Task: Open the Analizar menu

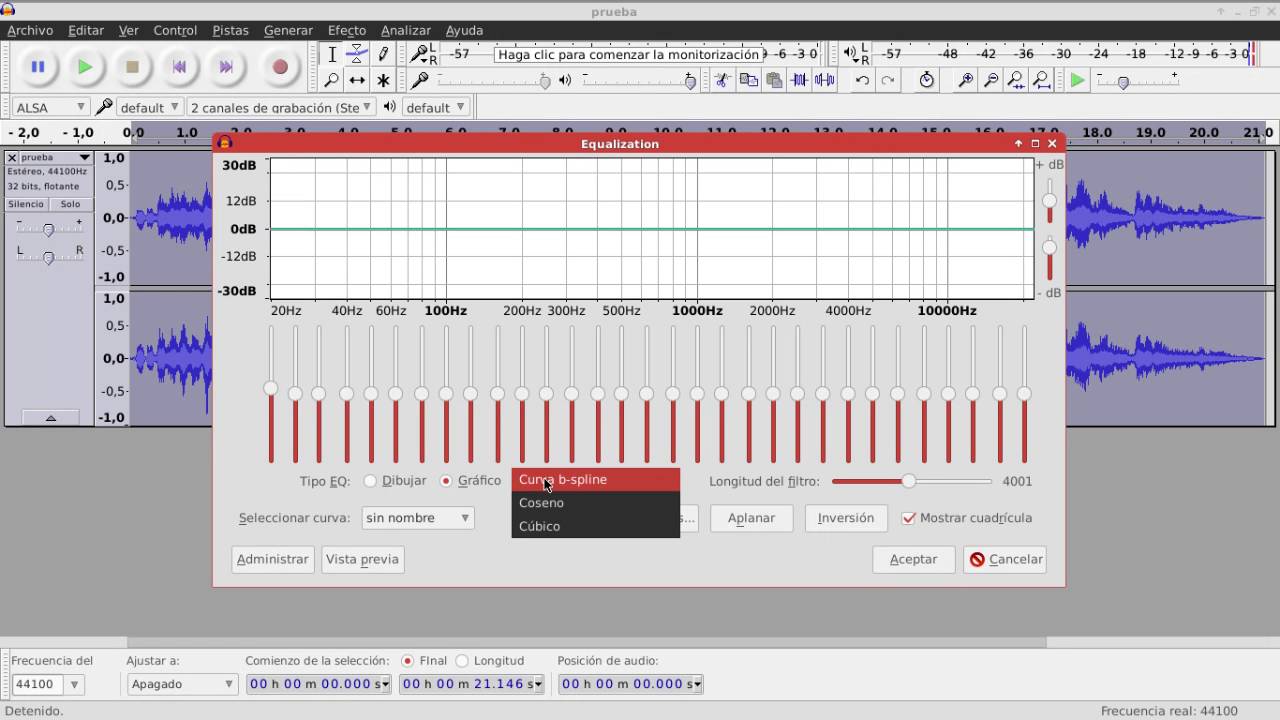Action: point(406,30)
